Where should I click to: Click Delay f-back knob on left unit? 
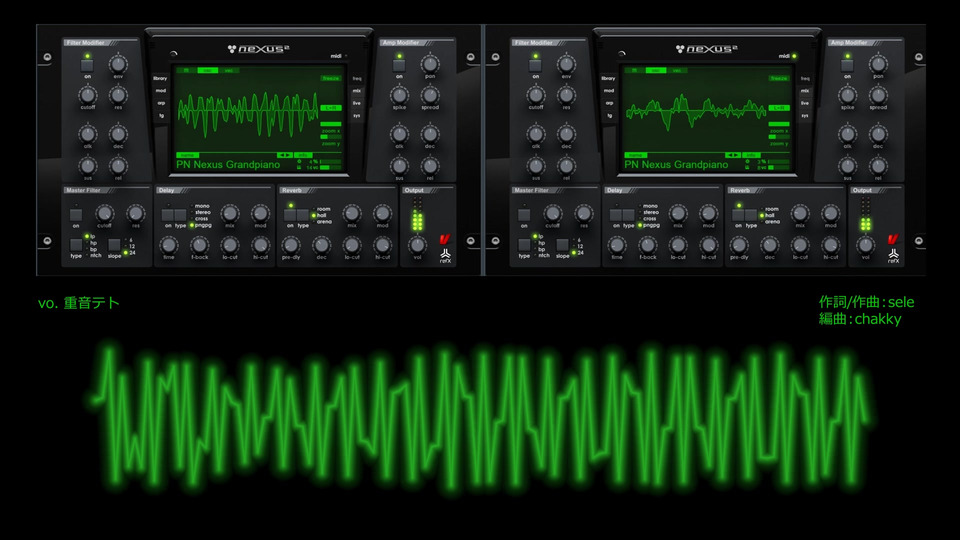coord(199,245)
